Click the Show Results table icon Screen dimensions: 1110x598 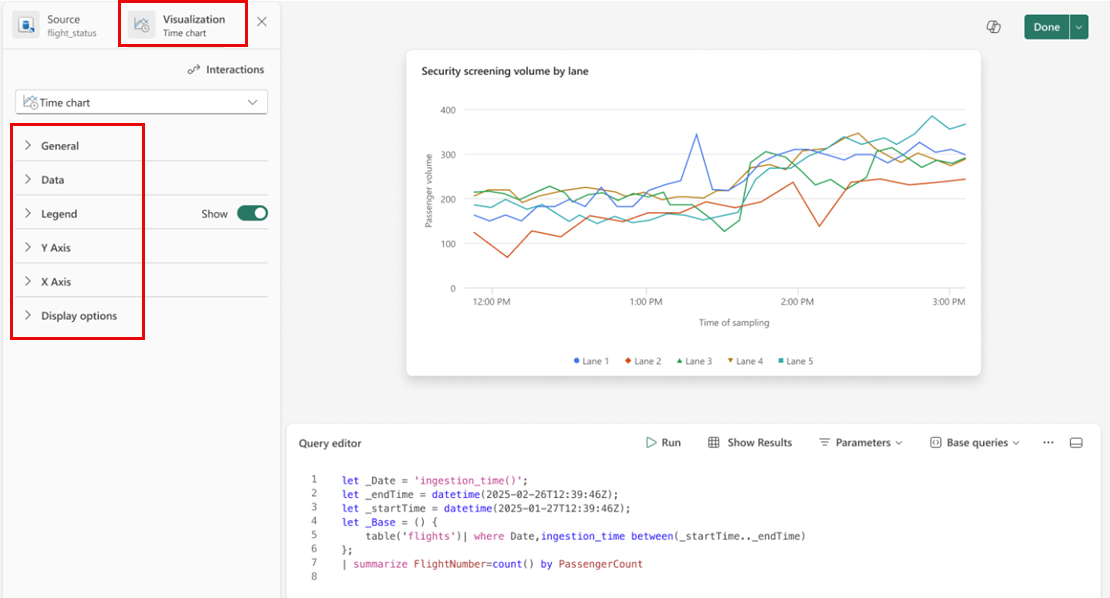(x=714, y=442)
